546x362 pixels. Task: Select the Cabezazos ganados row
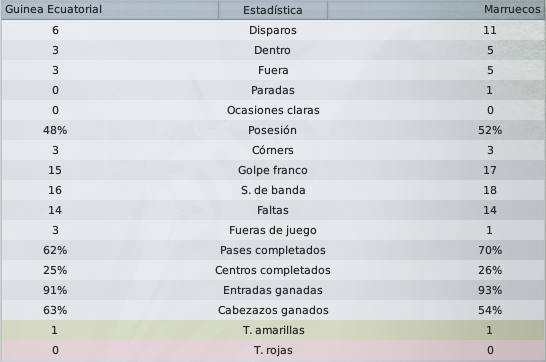click(x=273, y=310)
